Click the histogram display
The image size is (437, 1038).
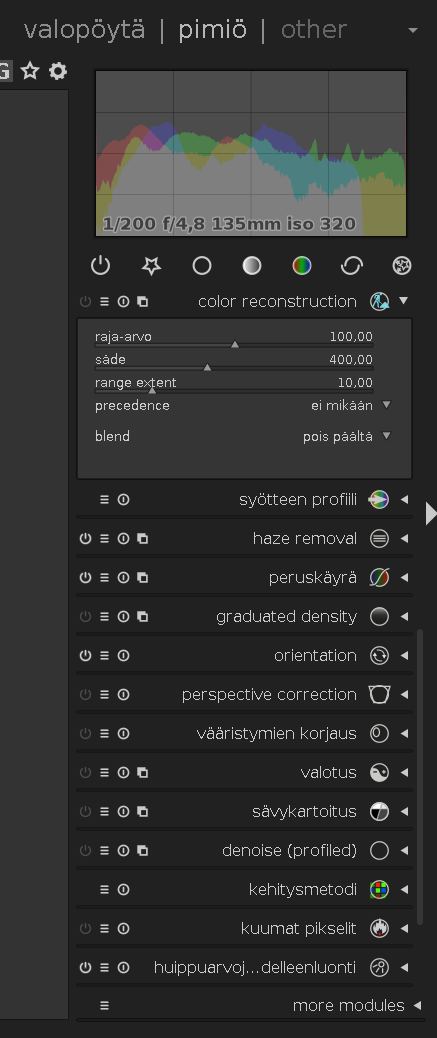(x=251, y=154)
